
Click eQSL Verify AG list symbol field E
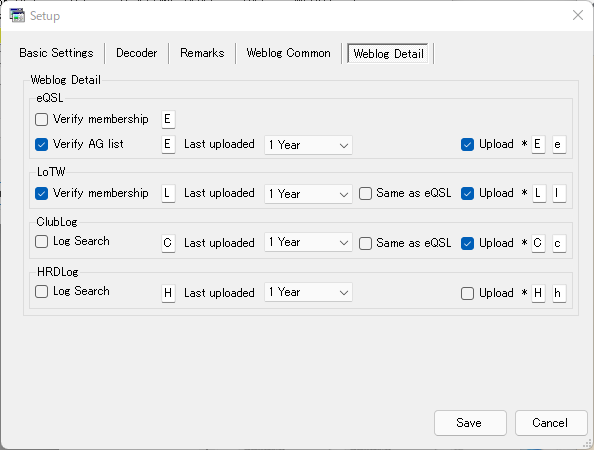click(168, 144)
